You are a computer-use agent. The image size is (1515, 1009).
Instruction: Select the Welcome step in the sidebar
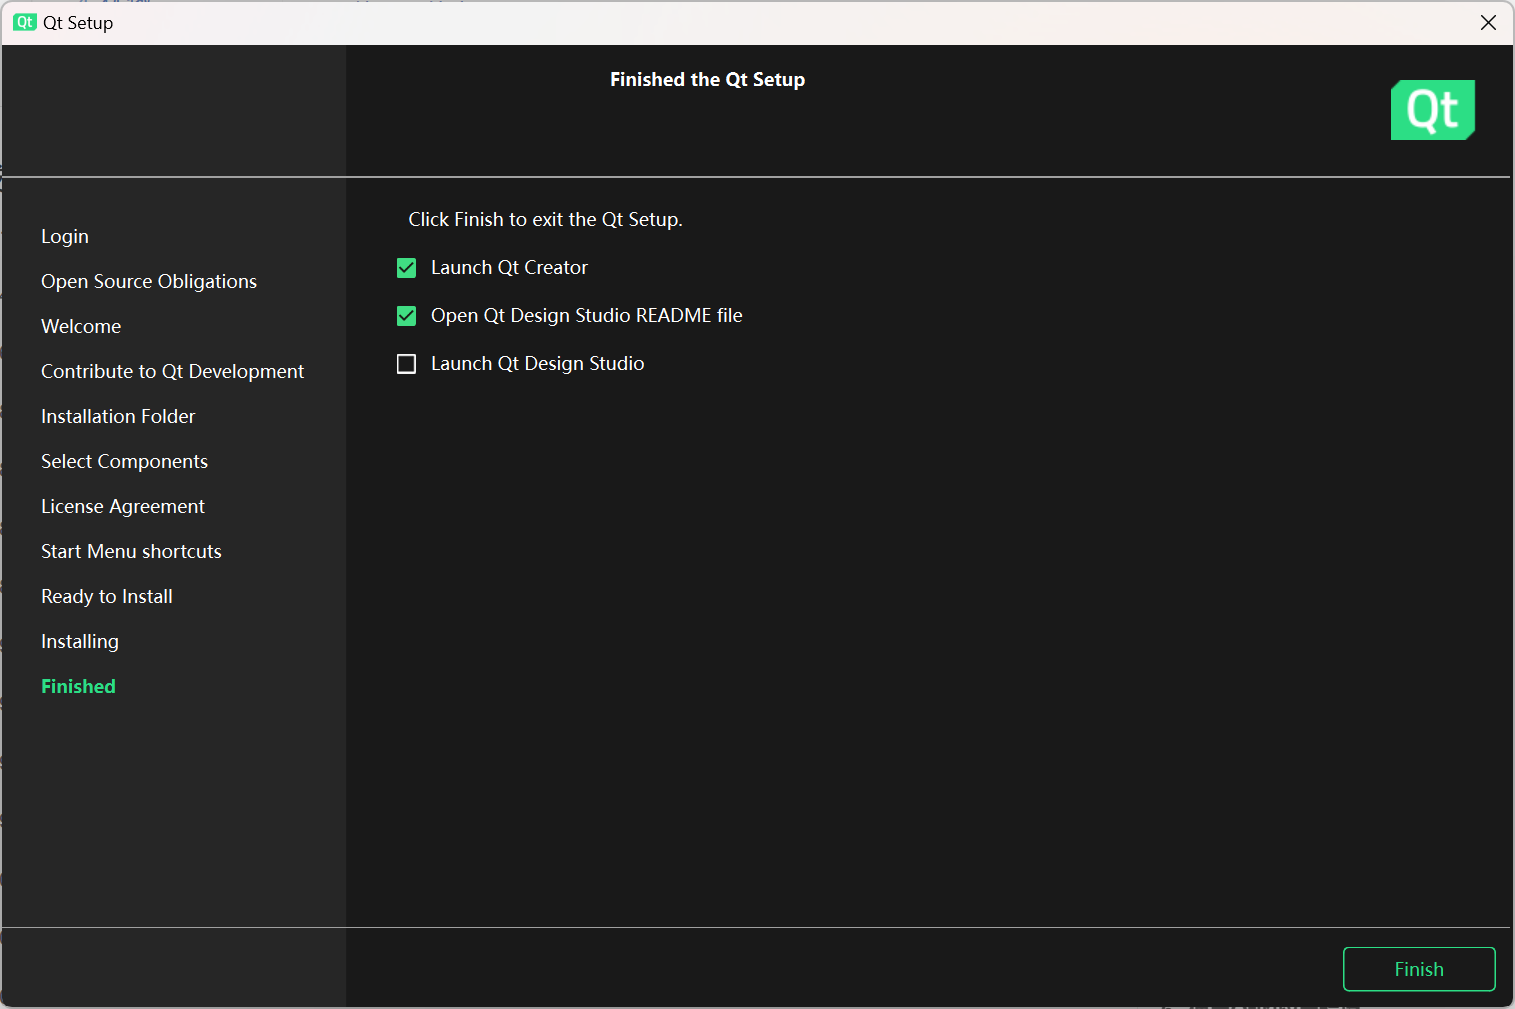coord(81,326)
